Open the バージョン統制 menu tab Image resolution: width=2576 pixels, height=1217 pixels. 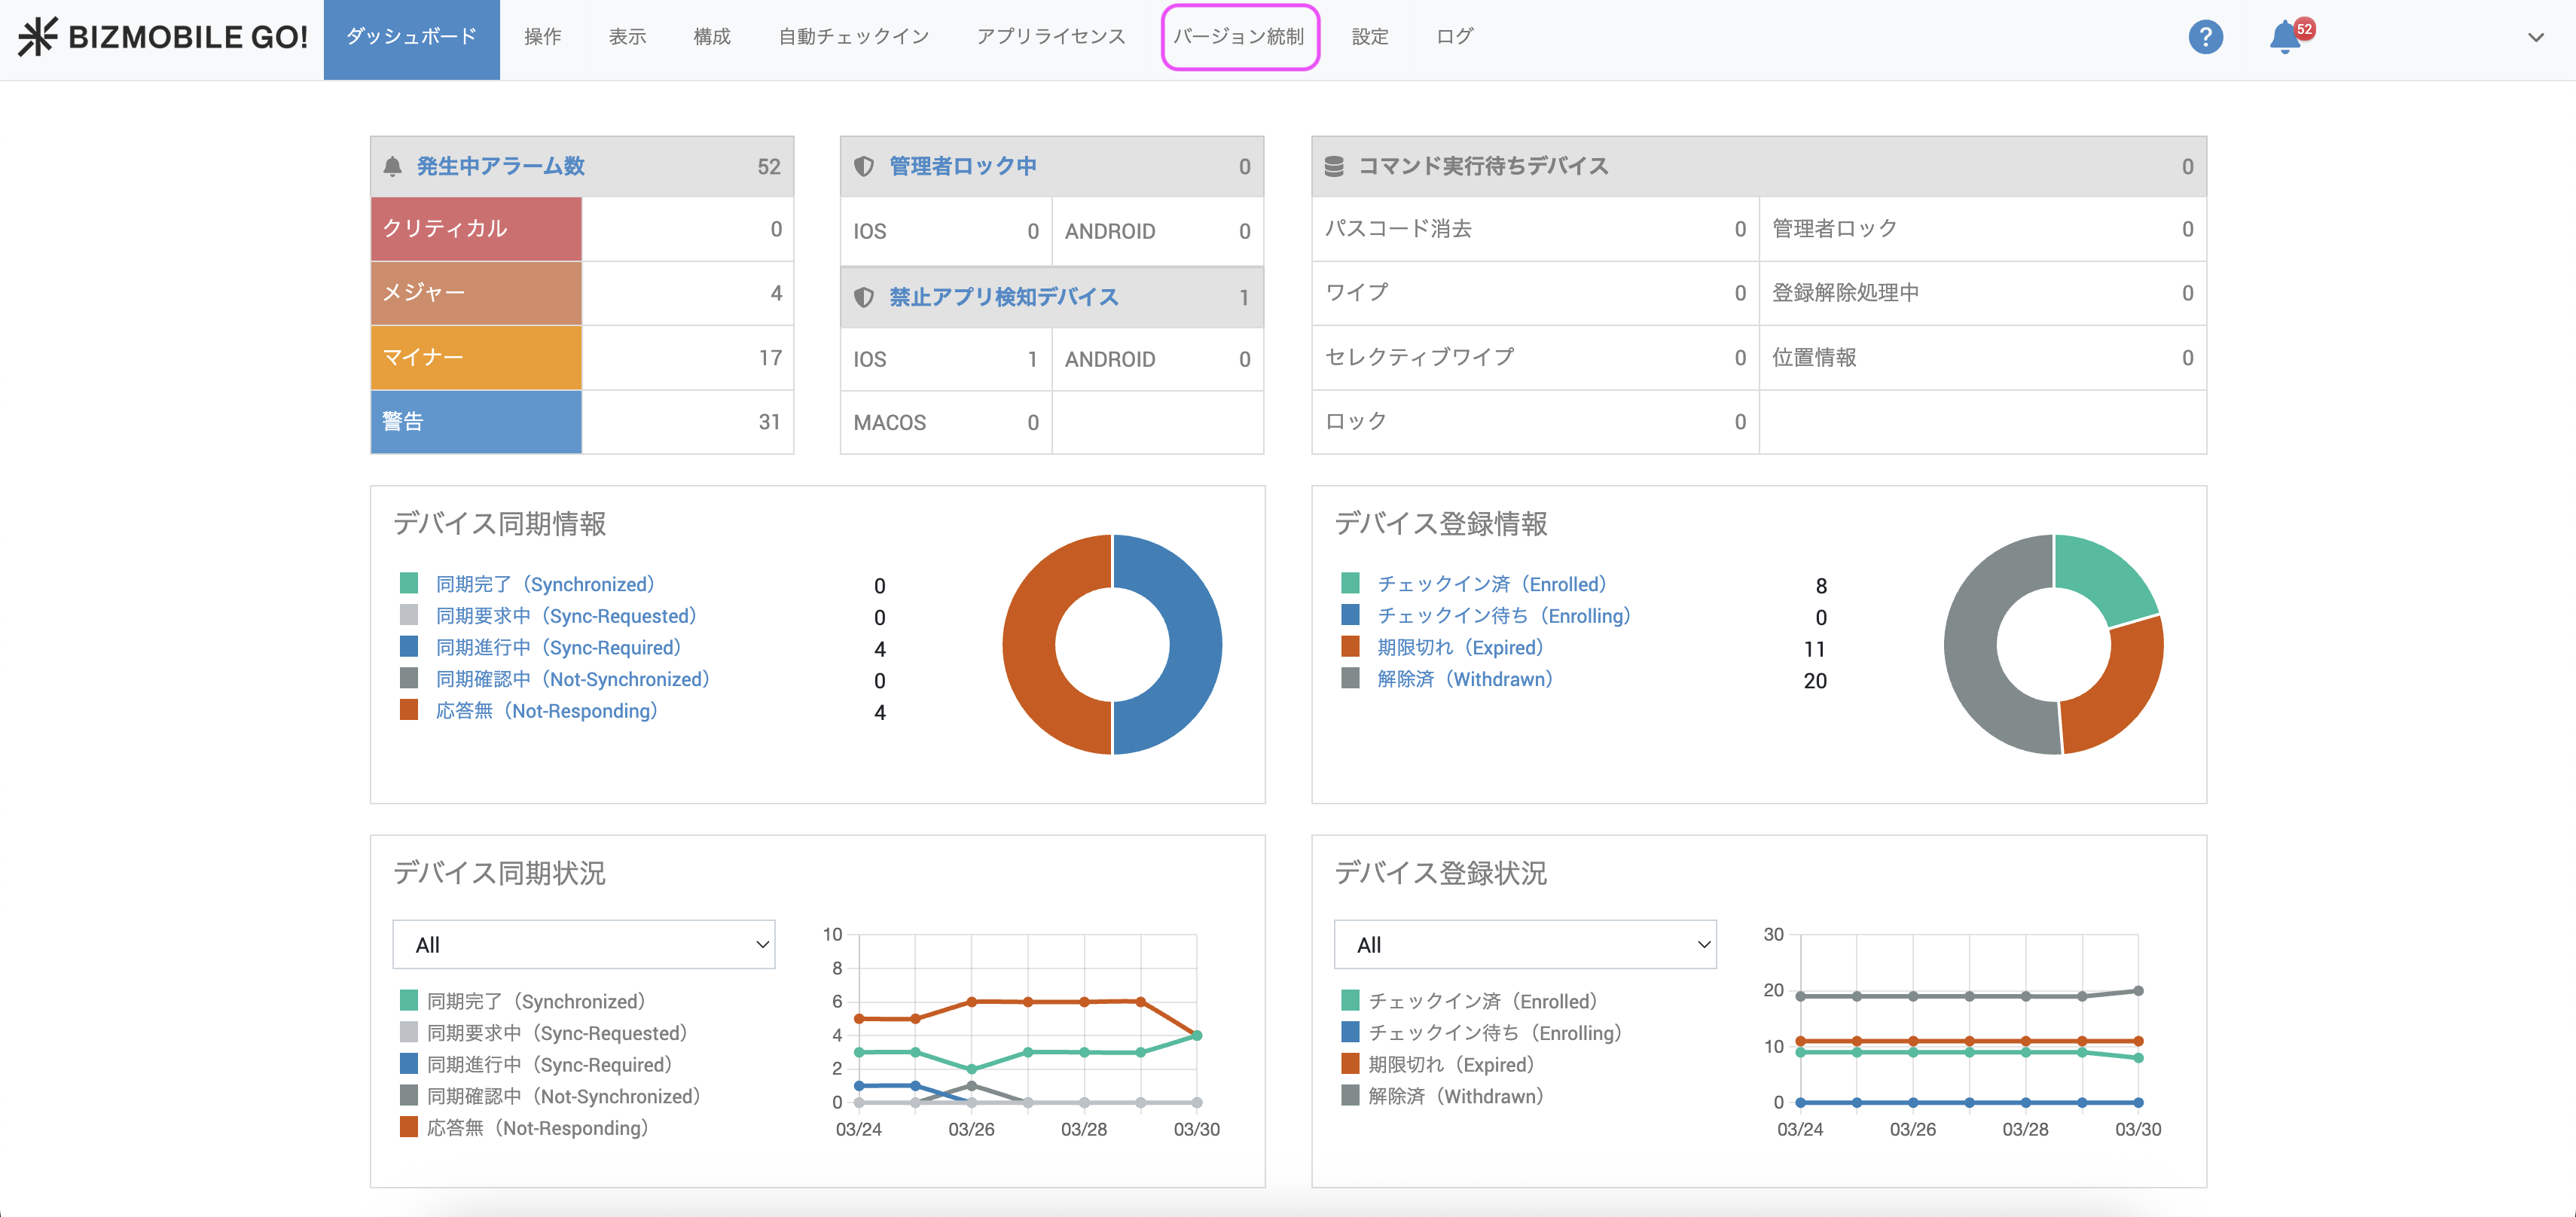pos(1239,37)
